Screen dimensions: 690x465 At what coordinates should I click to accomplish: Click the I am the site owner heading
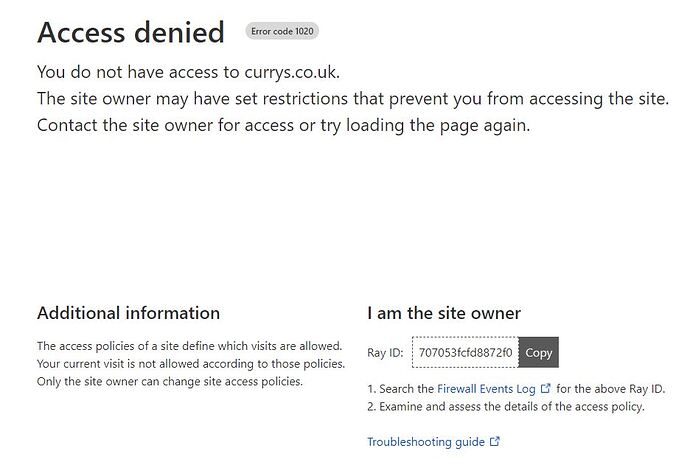coord(444,313)
